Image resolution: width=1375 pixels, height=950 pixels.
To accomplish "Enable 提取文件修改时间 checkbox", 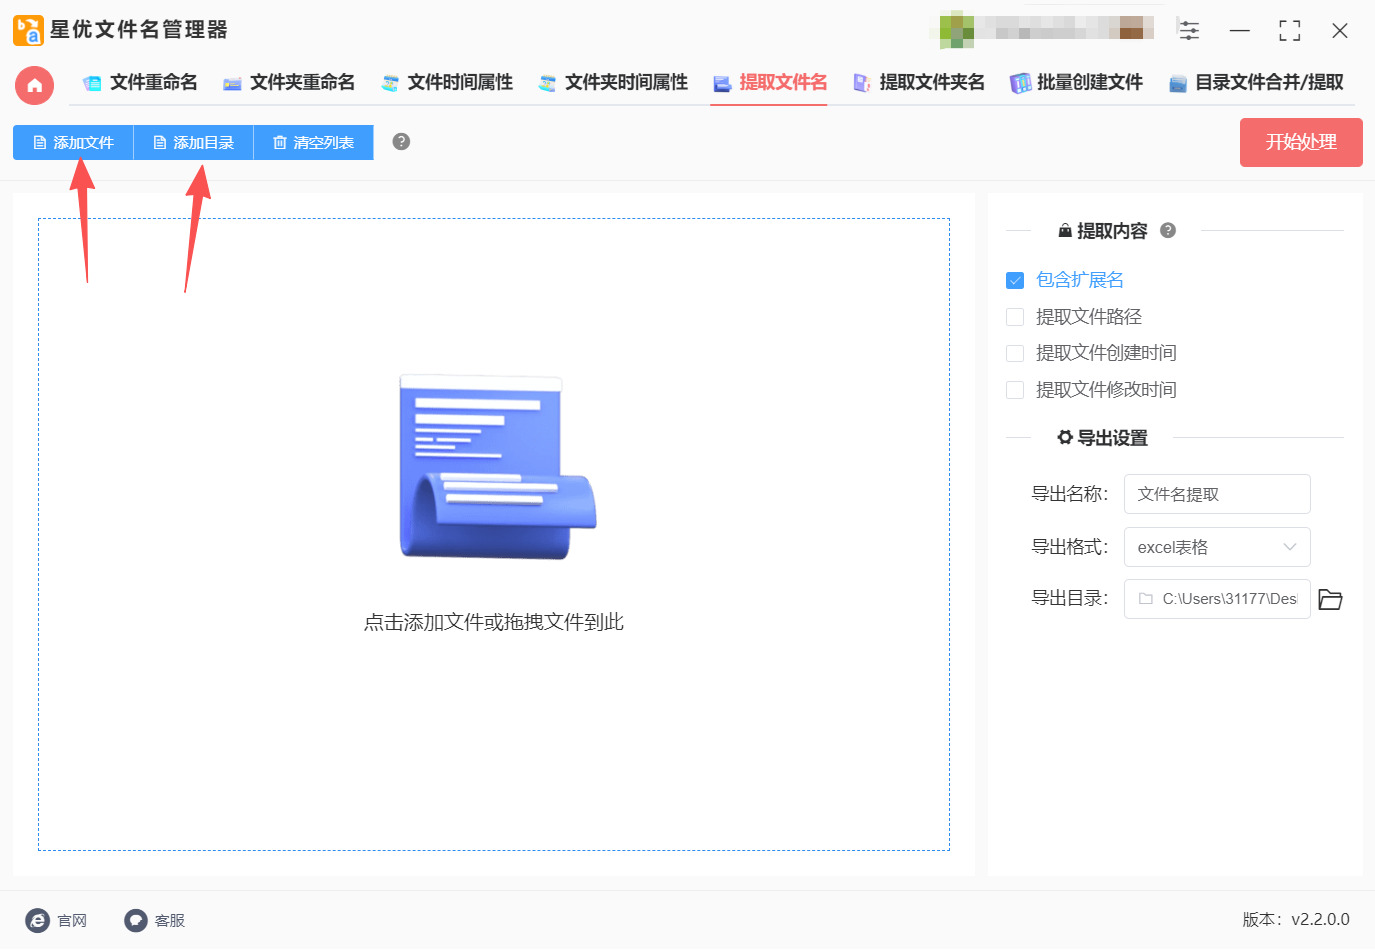I will coord(1015,389).
